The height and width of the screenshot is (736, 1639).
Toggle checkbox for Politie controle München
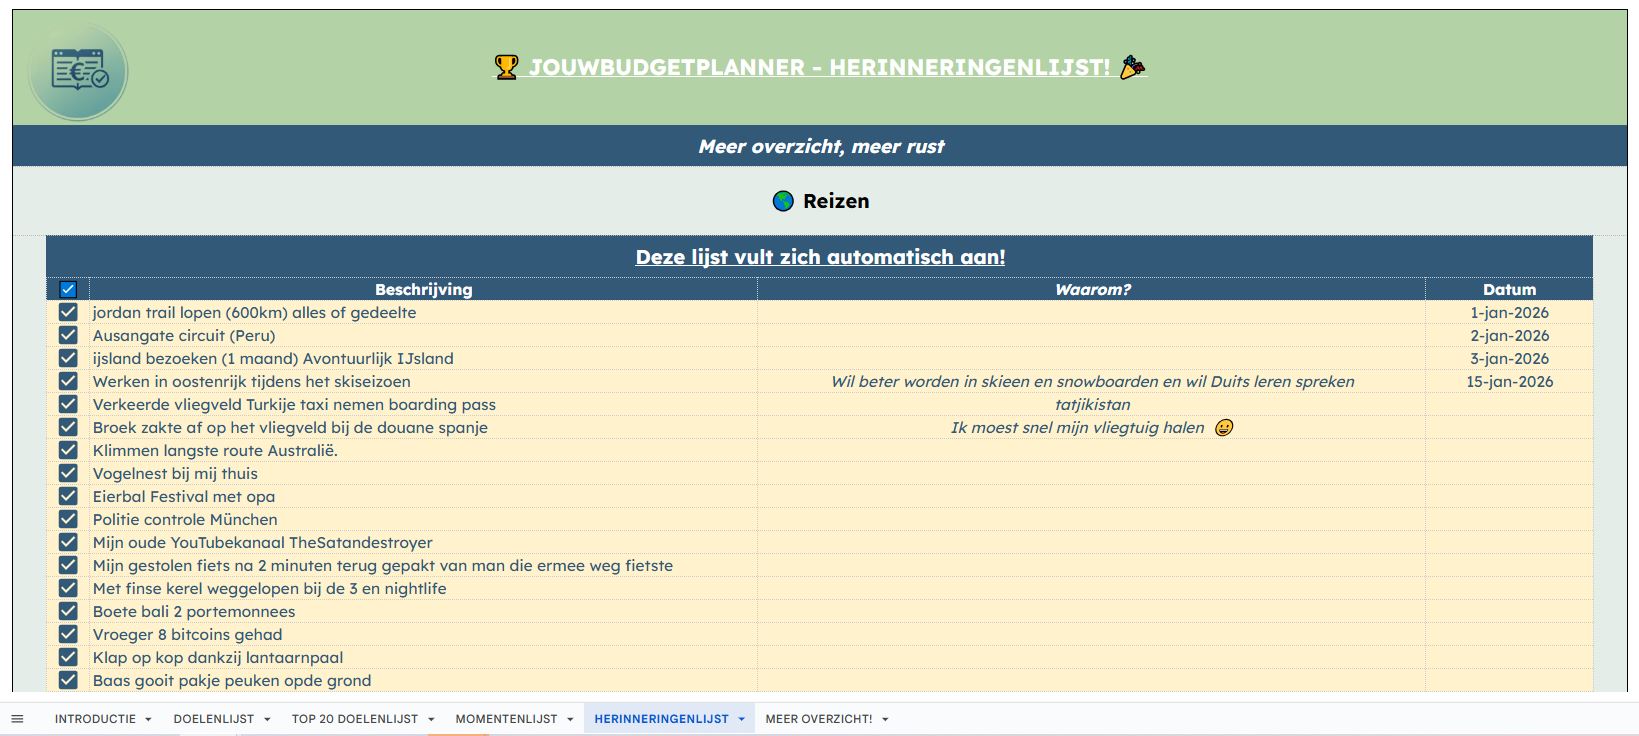[x=68, y=519]
